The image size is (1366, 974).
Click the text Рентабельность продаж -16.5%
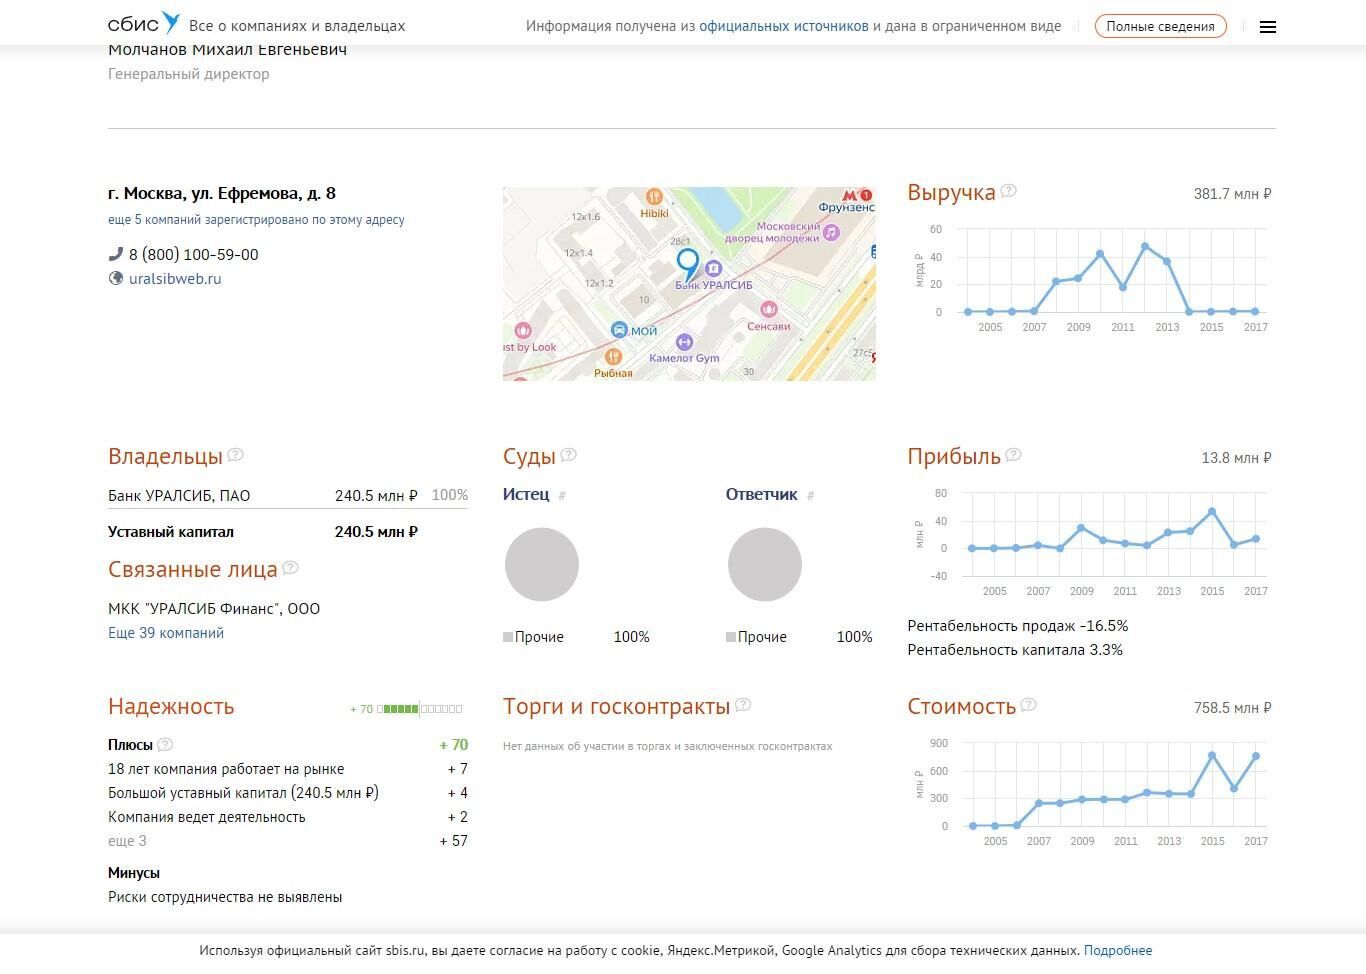1018,626
